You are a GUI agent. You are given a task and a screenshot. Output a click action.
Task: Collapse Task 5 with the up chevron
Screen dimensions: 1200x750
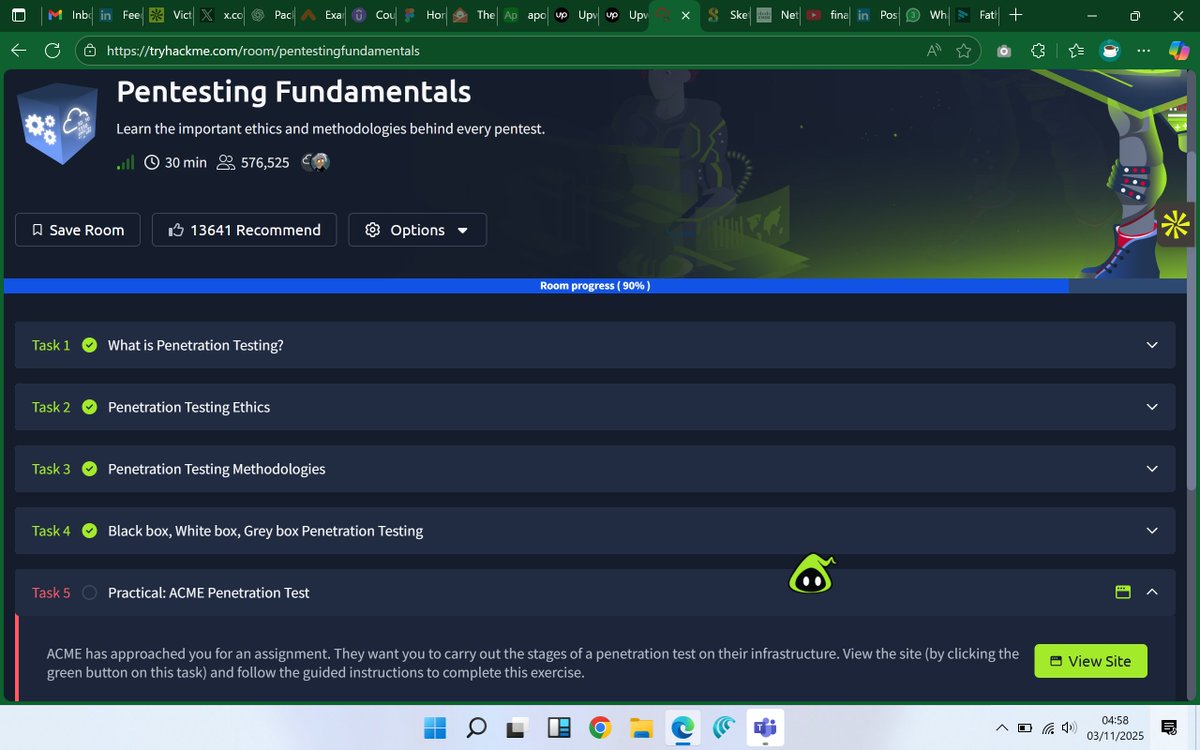tap(1152, 592)
